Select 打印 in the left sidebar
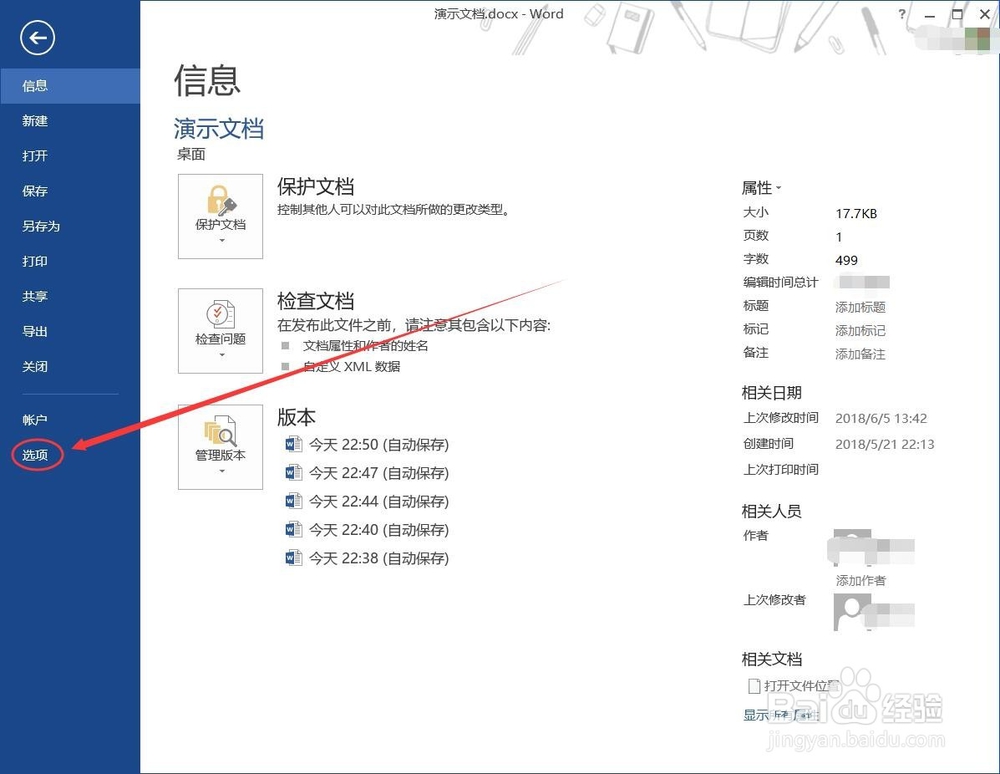Screen dimensions: 1000x774 click(x=70, y=261)
